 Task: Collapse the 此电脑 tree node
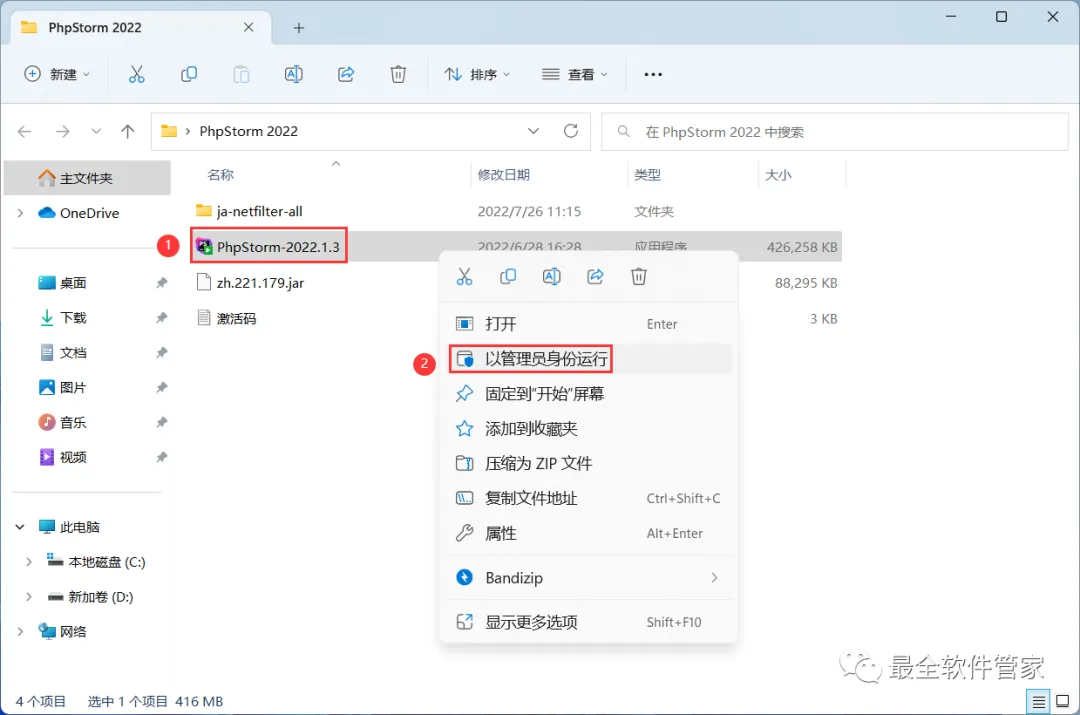click(x=20, y=527)
